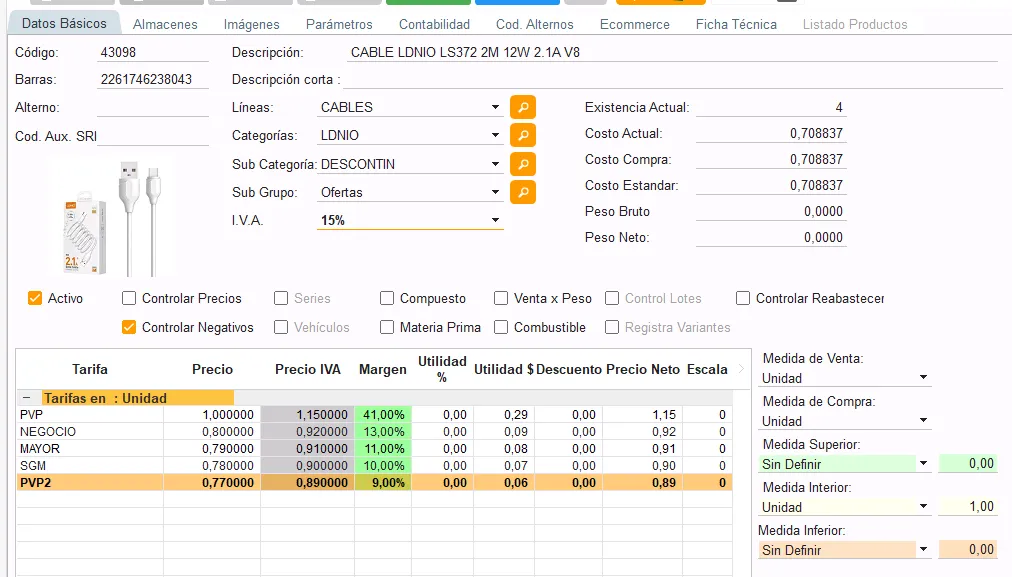Click the arrow right of the Escala column
1012x577 pixels.
click(x=741, y=369)
